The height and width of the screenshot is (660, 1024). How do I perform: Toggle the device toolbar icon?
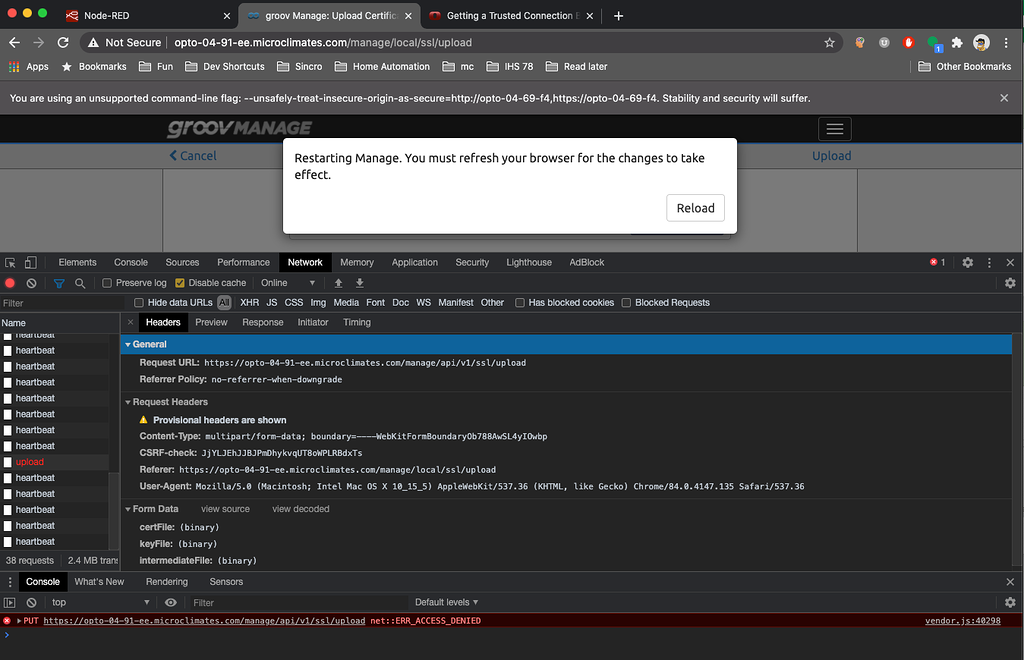click(32, 263)
